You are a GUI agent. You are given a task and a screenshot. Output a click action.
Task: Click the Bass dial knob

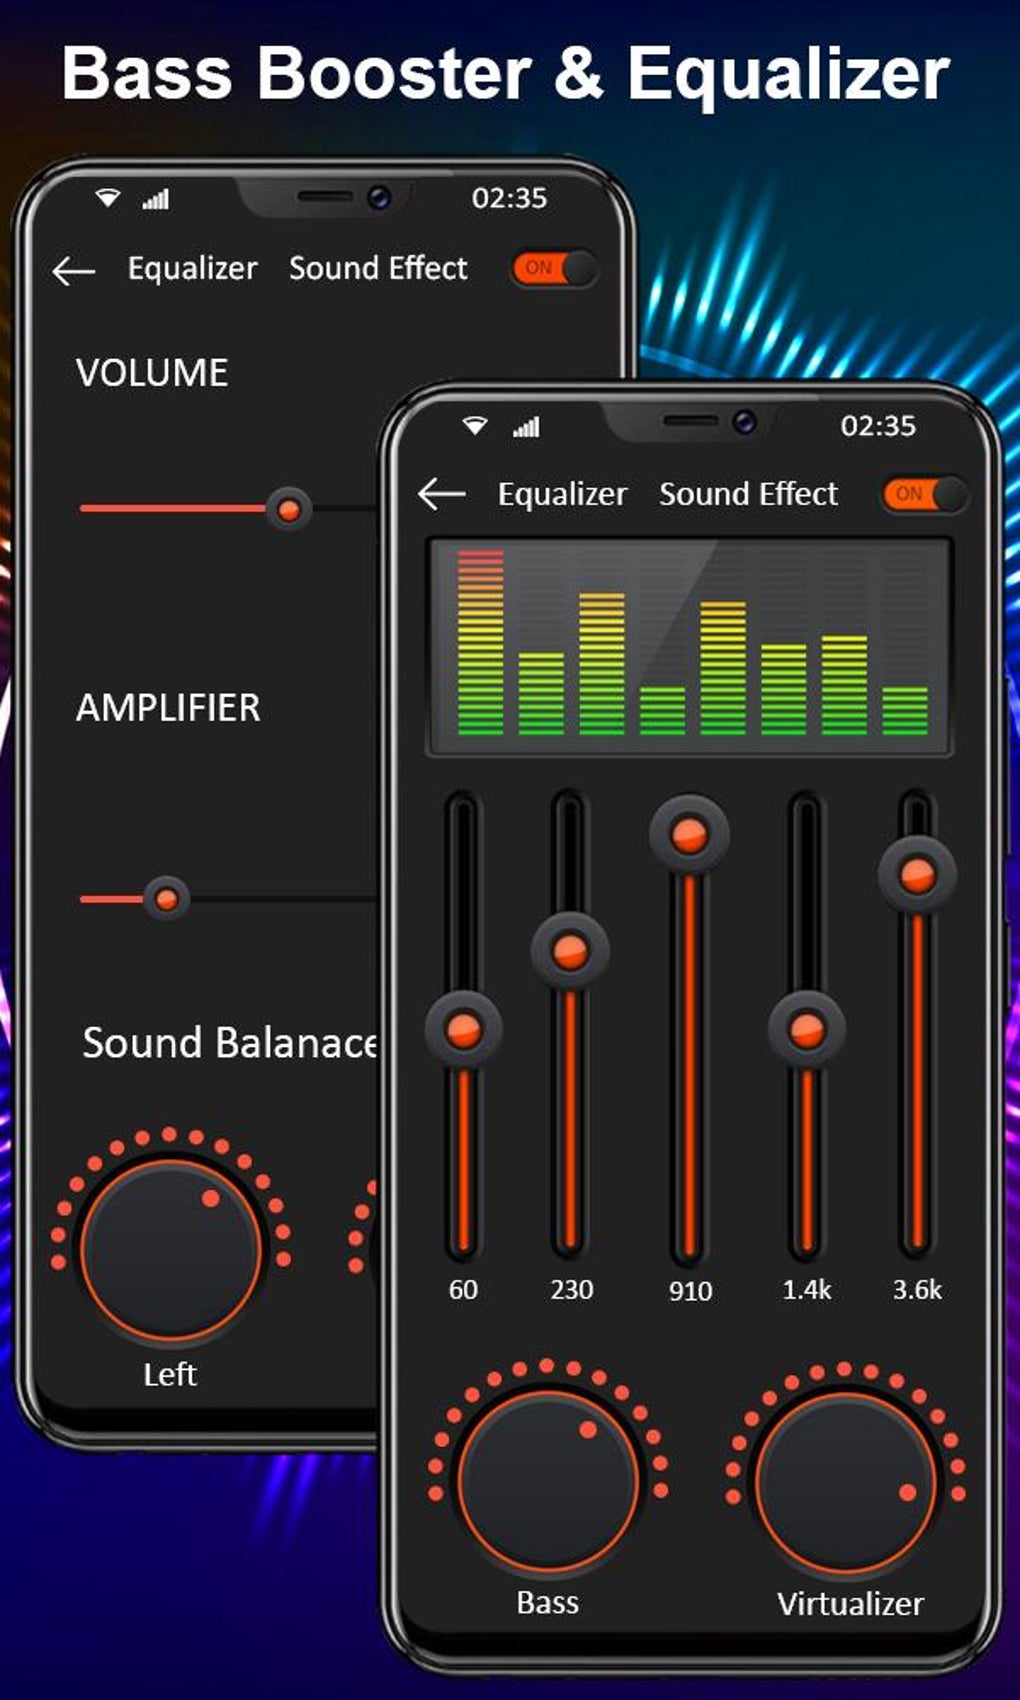click(x=548, y=1482)
